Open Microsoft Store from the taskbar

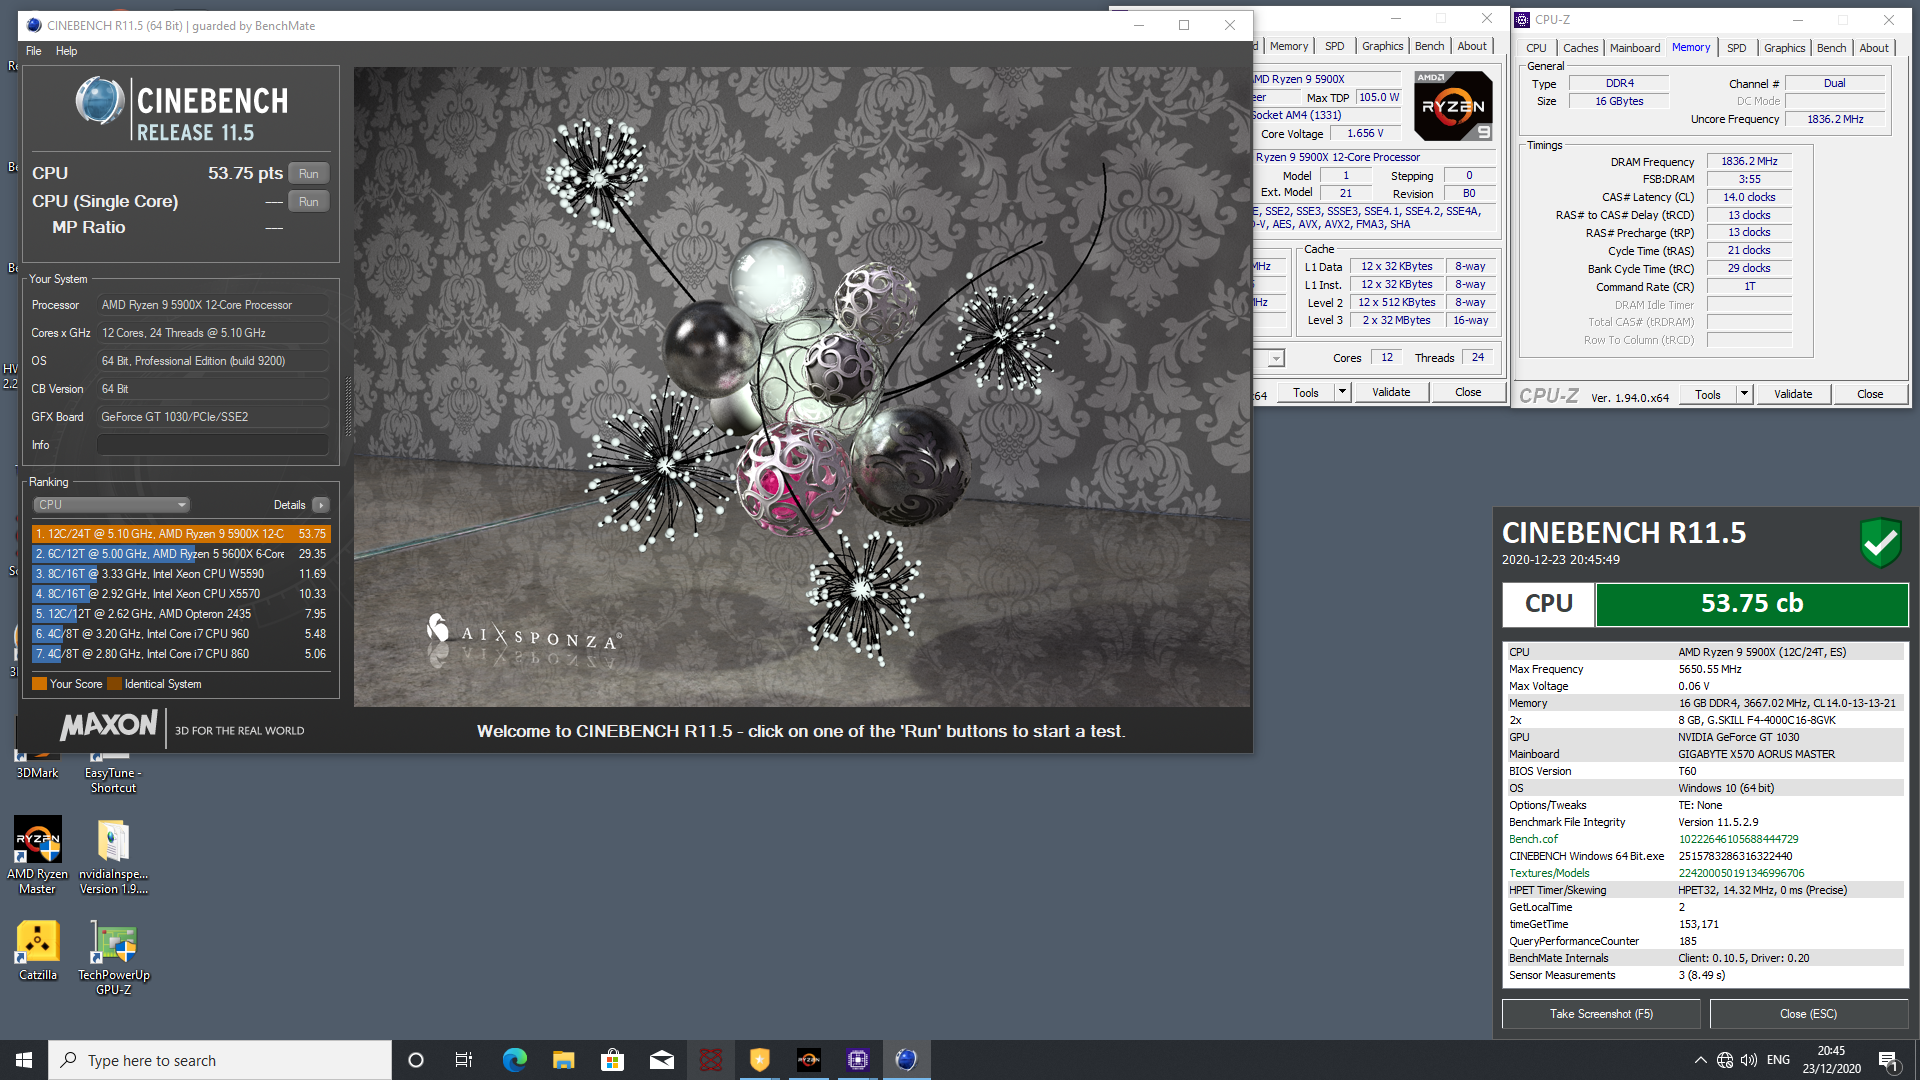point(612,1060)
